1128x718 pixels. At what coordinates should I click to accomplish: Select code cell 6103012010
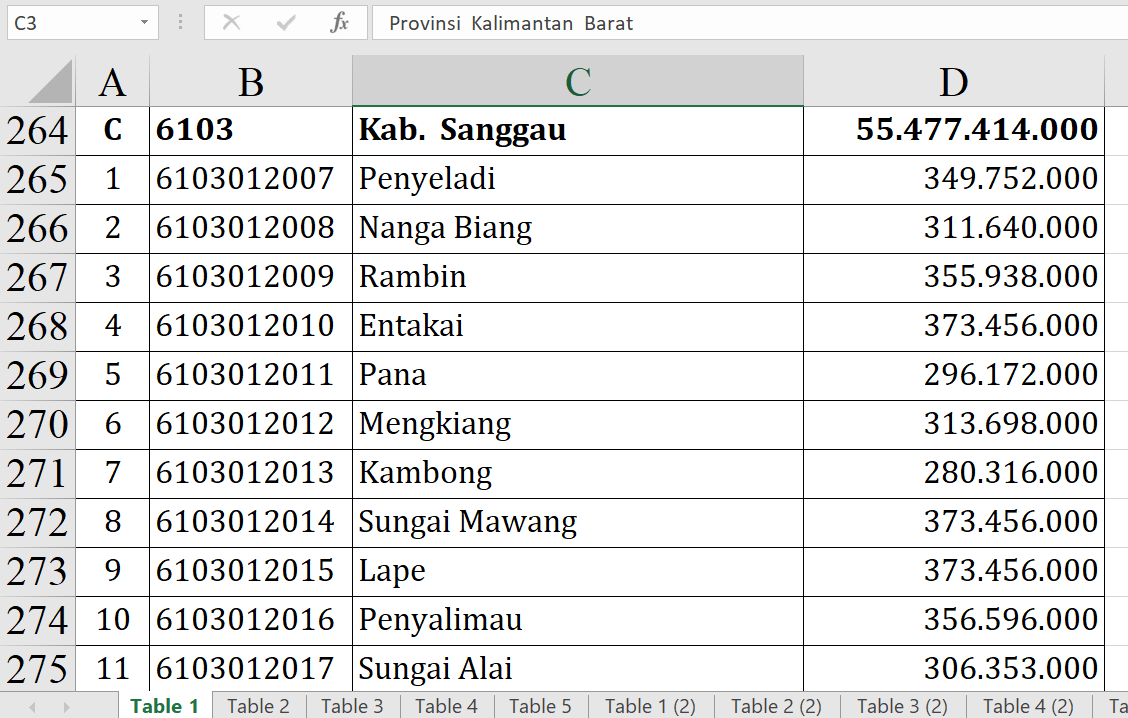251,326
